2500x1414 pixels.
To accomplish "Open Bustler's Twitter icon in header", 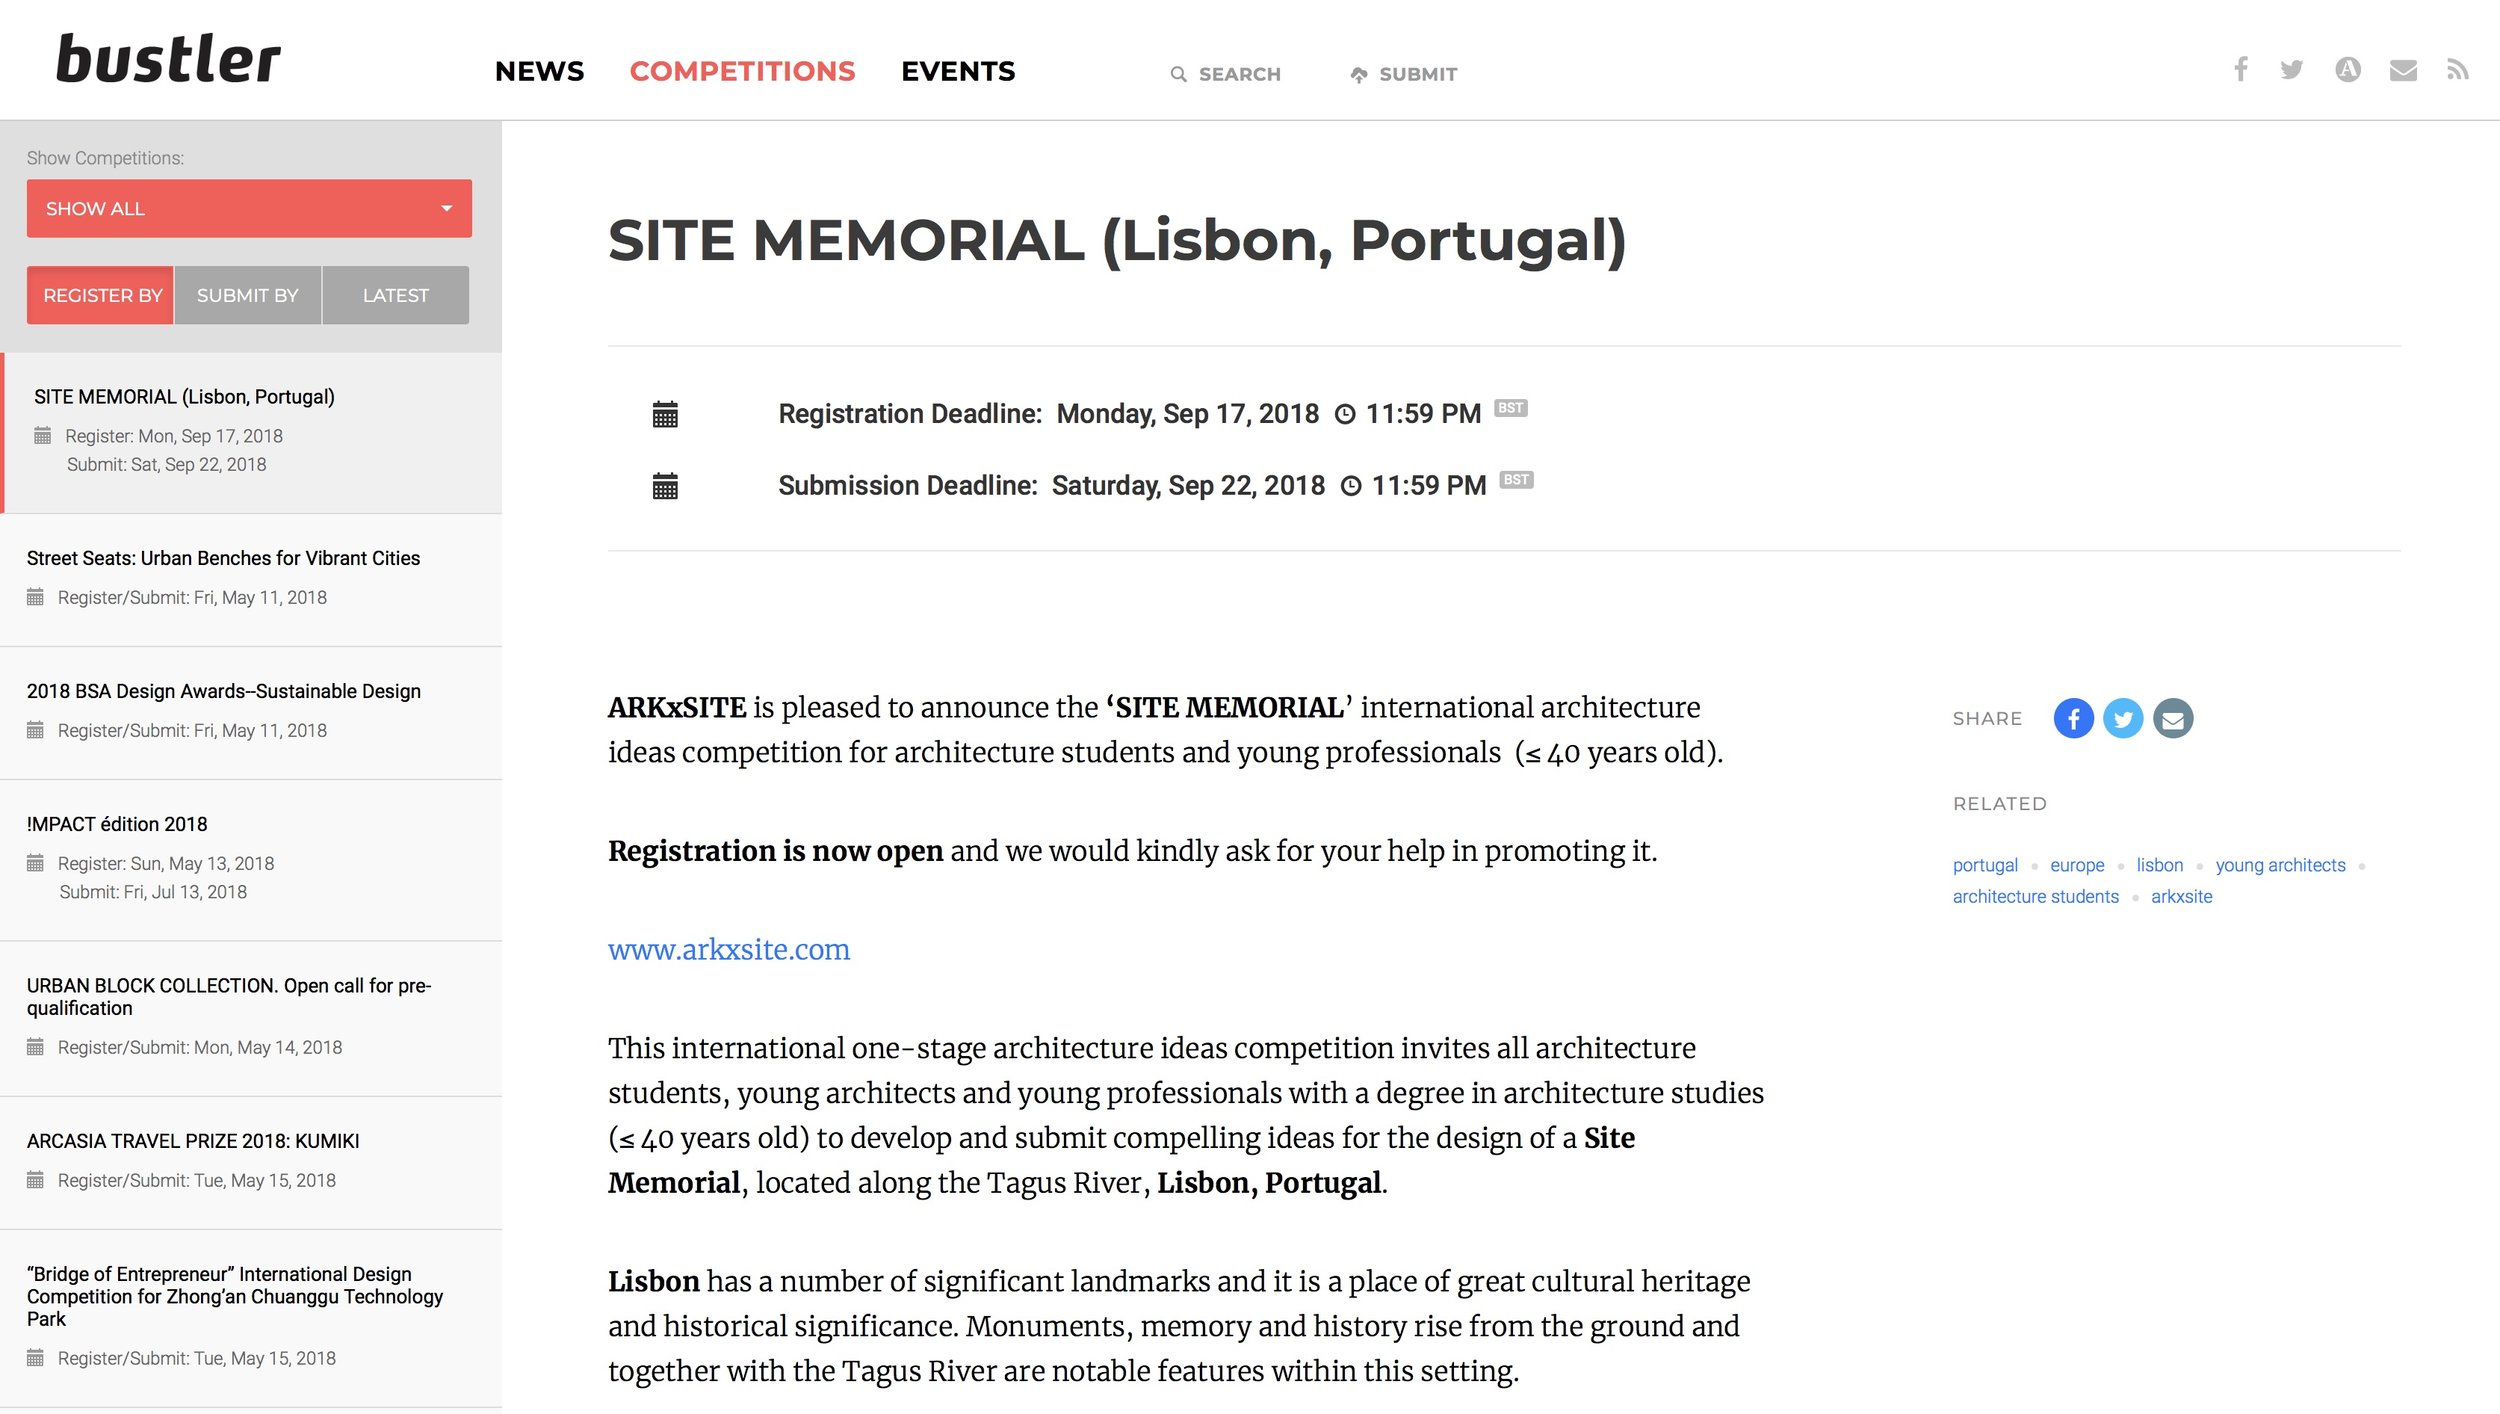I will pyautogui.click(x=2291, y=70).
